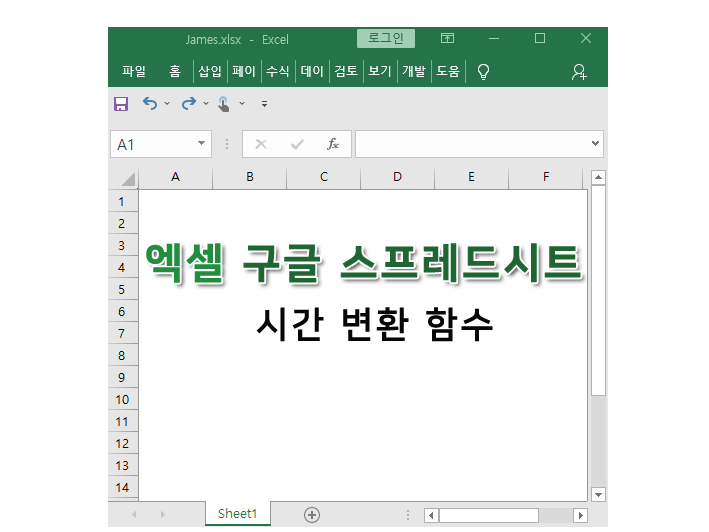Click the Share person icon

579,72
